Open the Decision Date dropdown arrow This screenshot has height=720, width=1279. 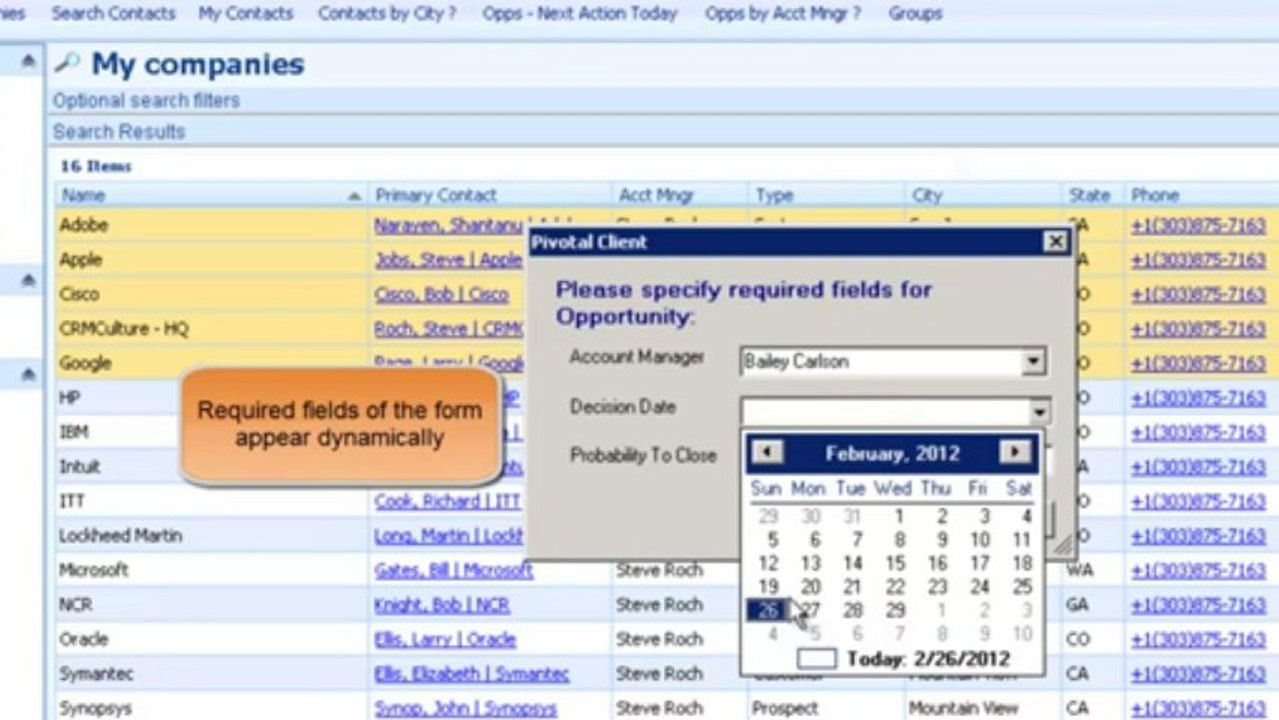pos(1040,411)
